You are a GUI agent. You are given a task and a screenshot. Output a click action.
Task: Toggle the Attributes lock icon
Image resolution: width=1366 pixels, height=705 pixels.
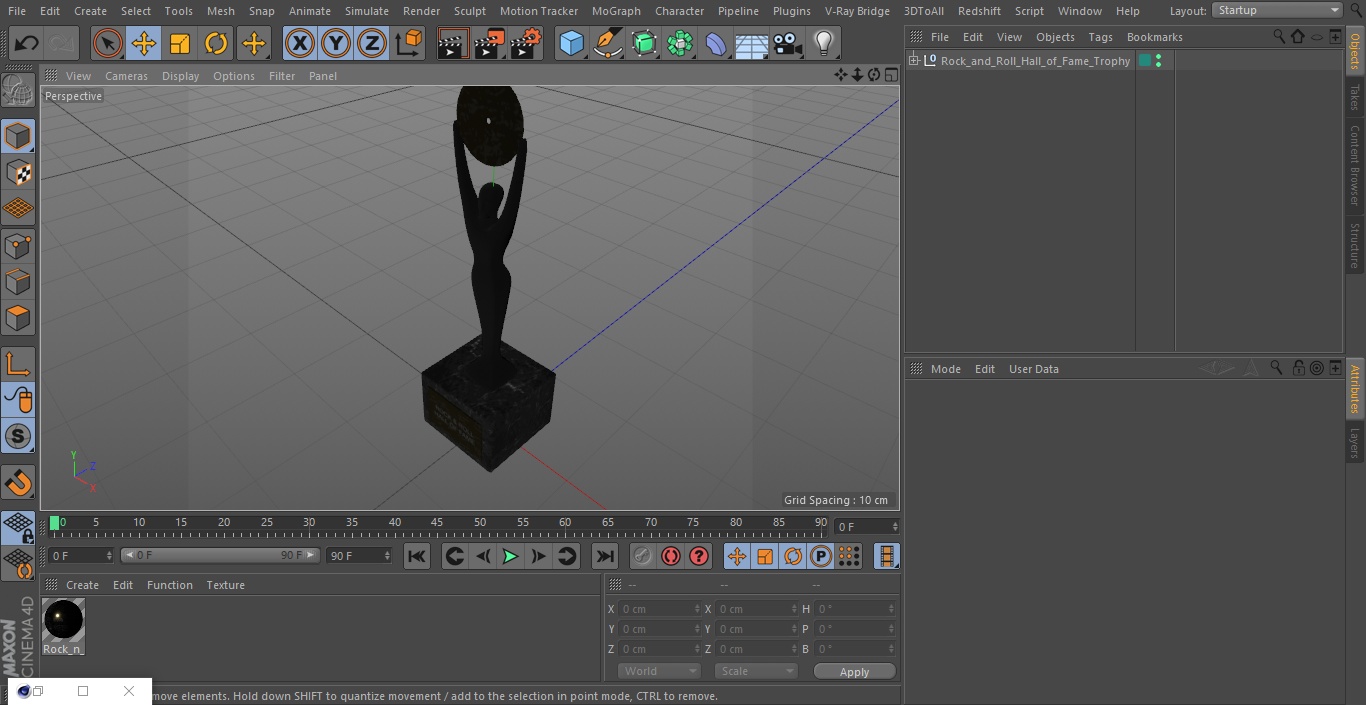pyautogui.click(x=1298, y=368)
